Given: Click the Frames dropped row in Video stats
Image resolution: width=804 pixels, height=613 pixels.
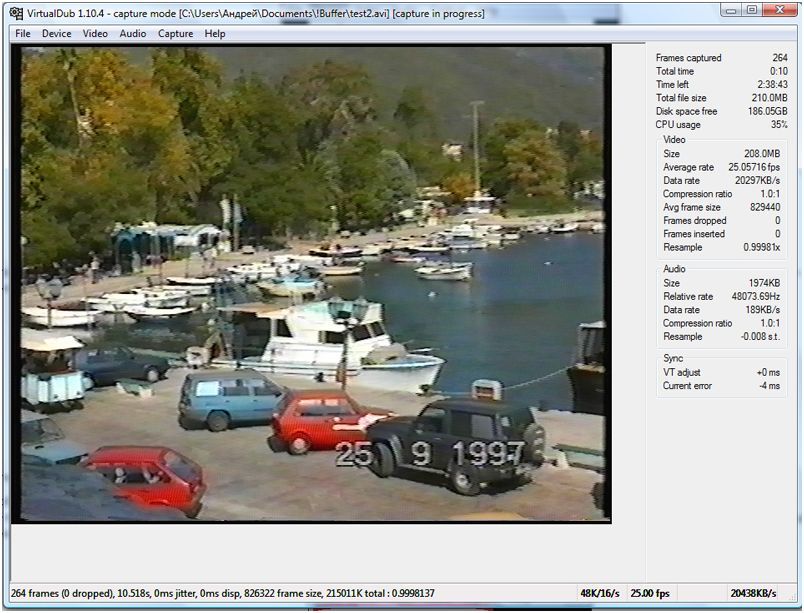Looking at the screenshot, I should pyautogui.click(x=720, y=221).
